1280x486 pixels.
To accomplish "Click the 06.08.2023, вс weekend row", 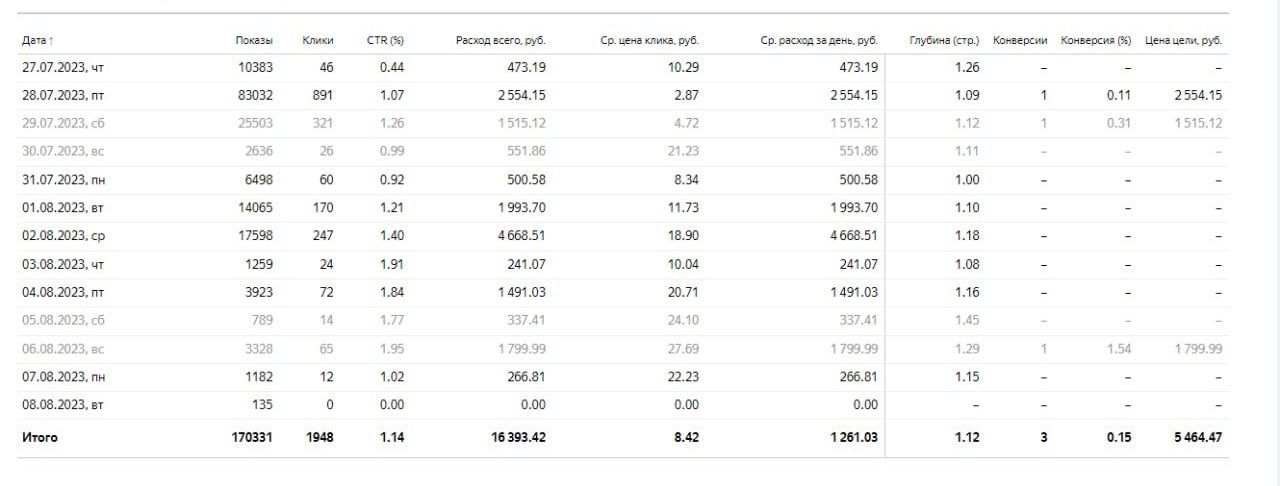I will click(622, 348).
